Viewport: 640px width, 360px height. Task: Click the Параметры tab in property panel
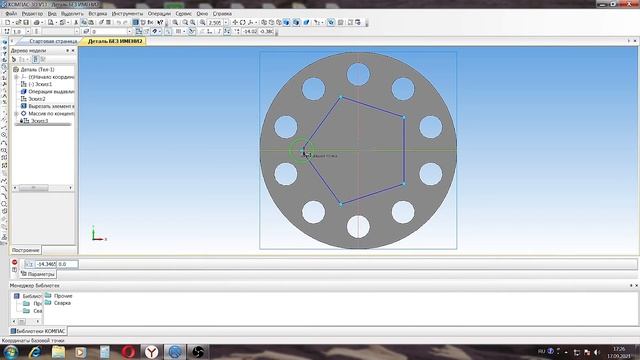tap(38, 274)
